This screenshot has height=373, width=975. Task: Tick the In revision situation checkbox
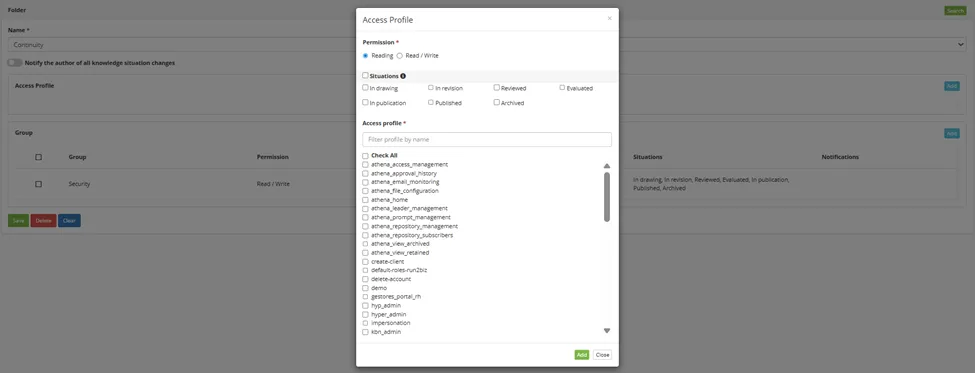[x=431, y=88]
